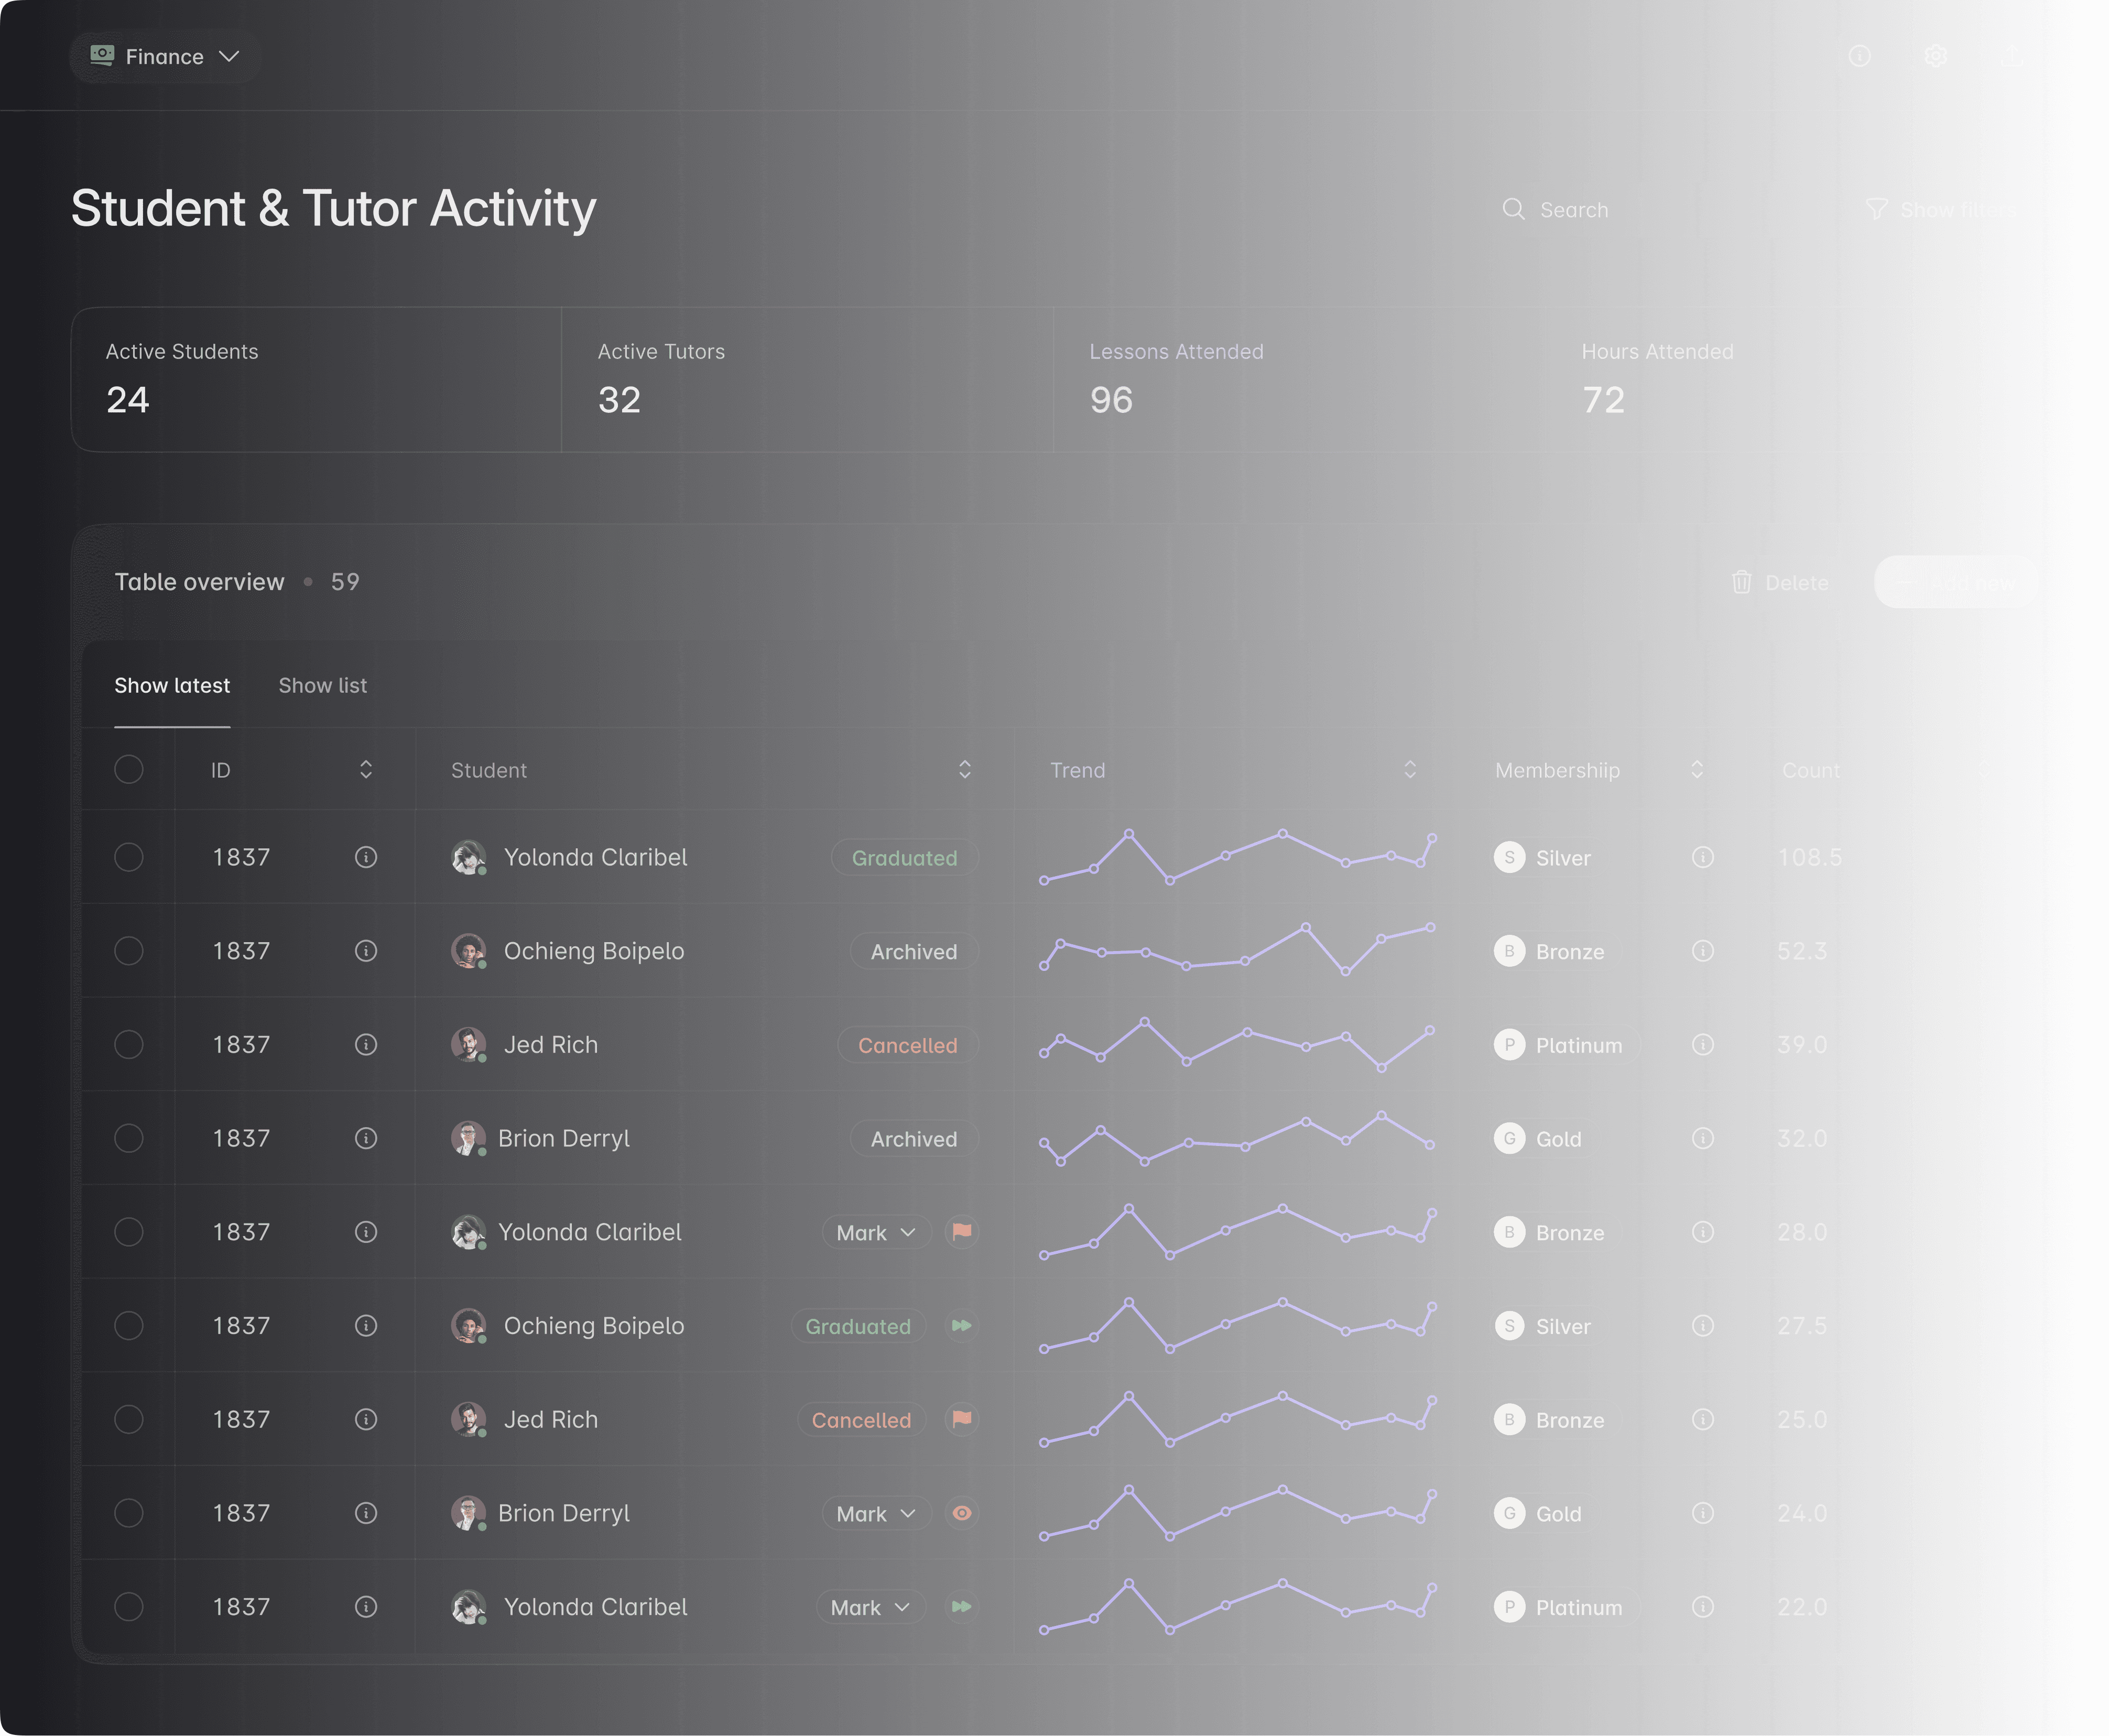
Task: Select the Show latest tab
Action: point(172,686)
